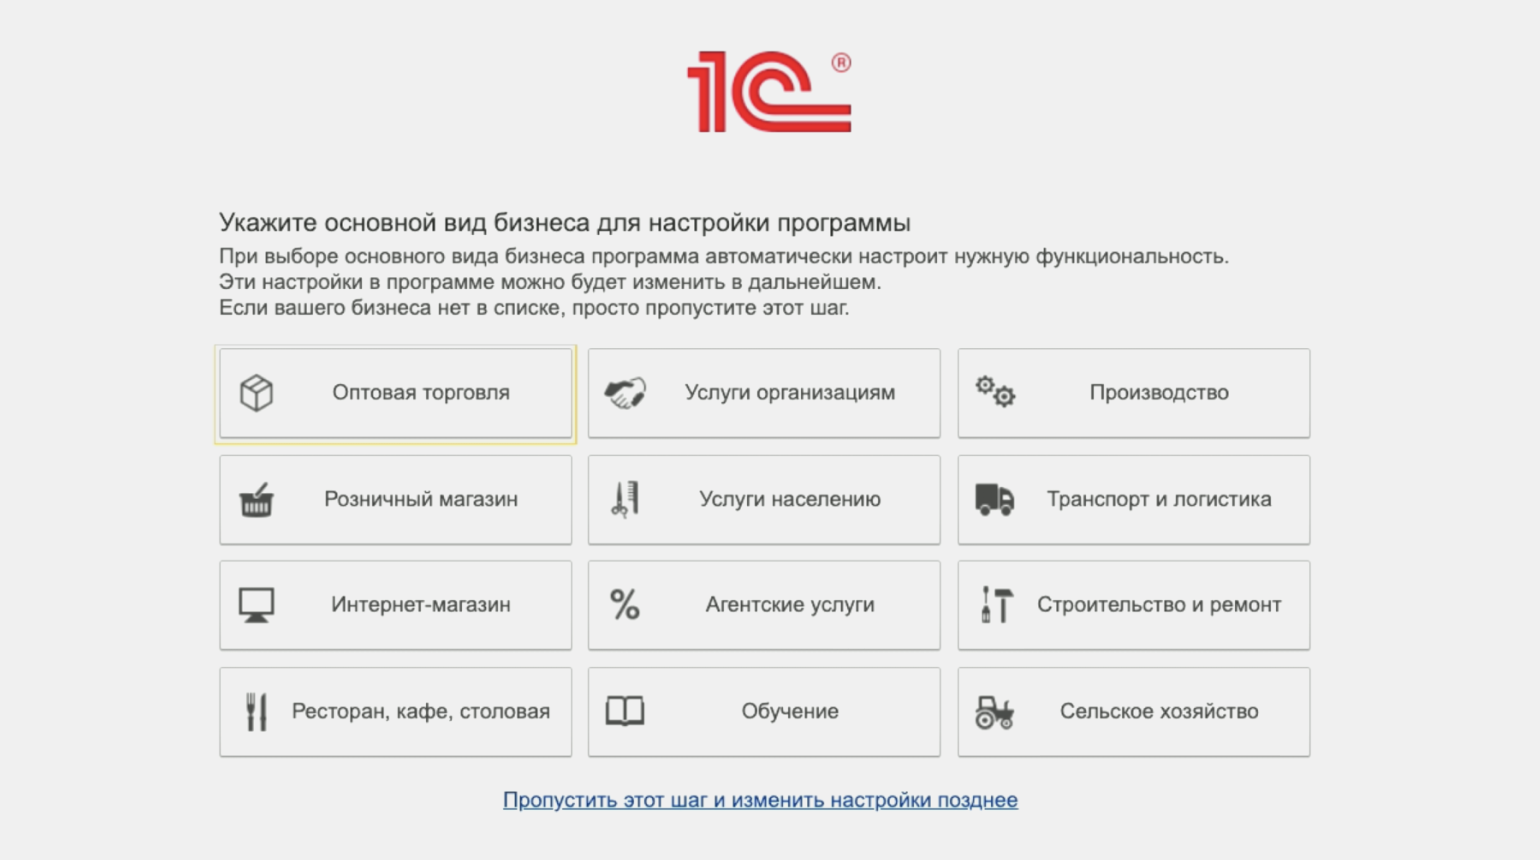1540x860 pixels.
Task: Click the open book icon for Обучение
Action: click(x=625, y=711)
